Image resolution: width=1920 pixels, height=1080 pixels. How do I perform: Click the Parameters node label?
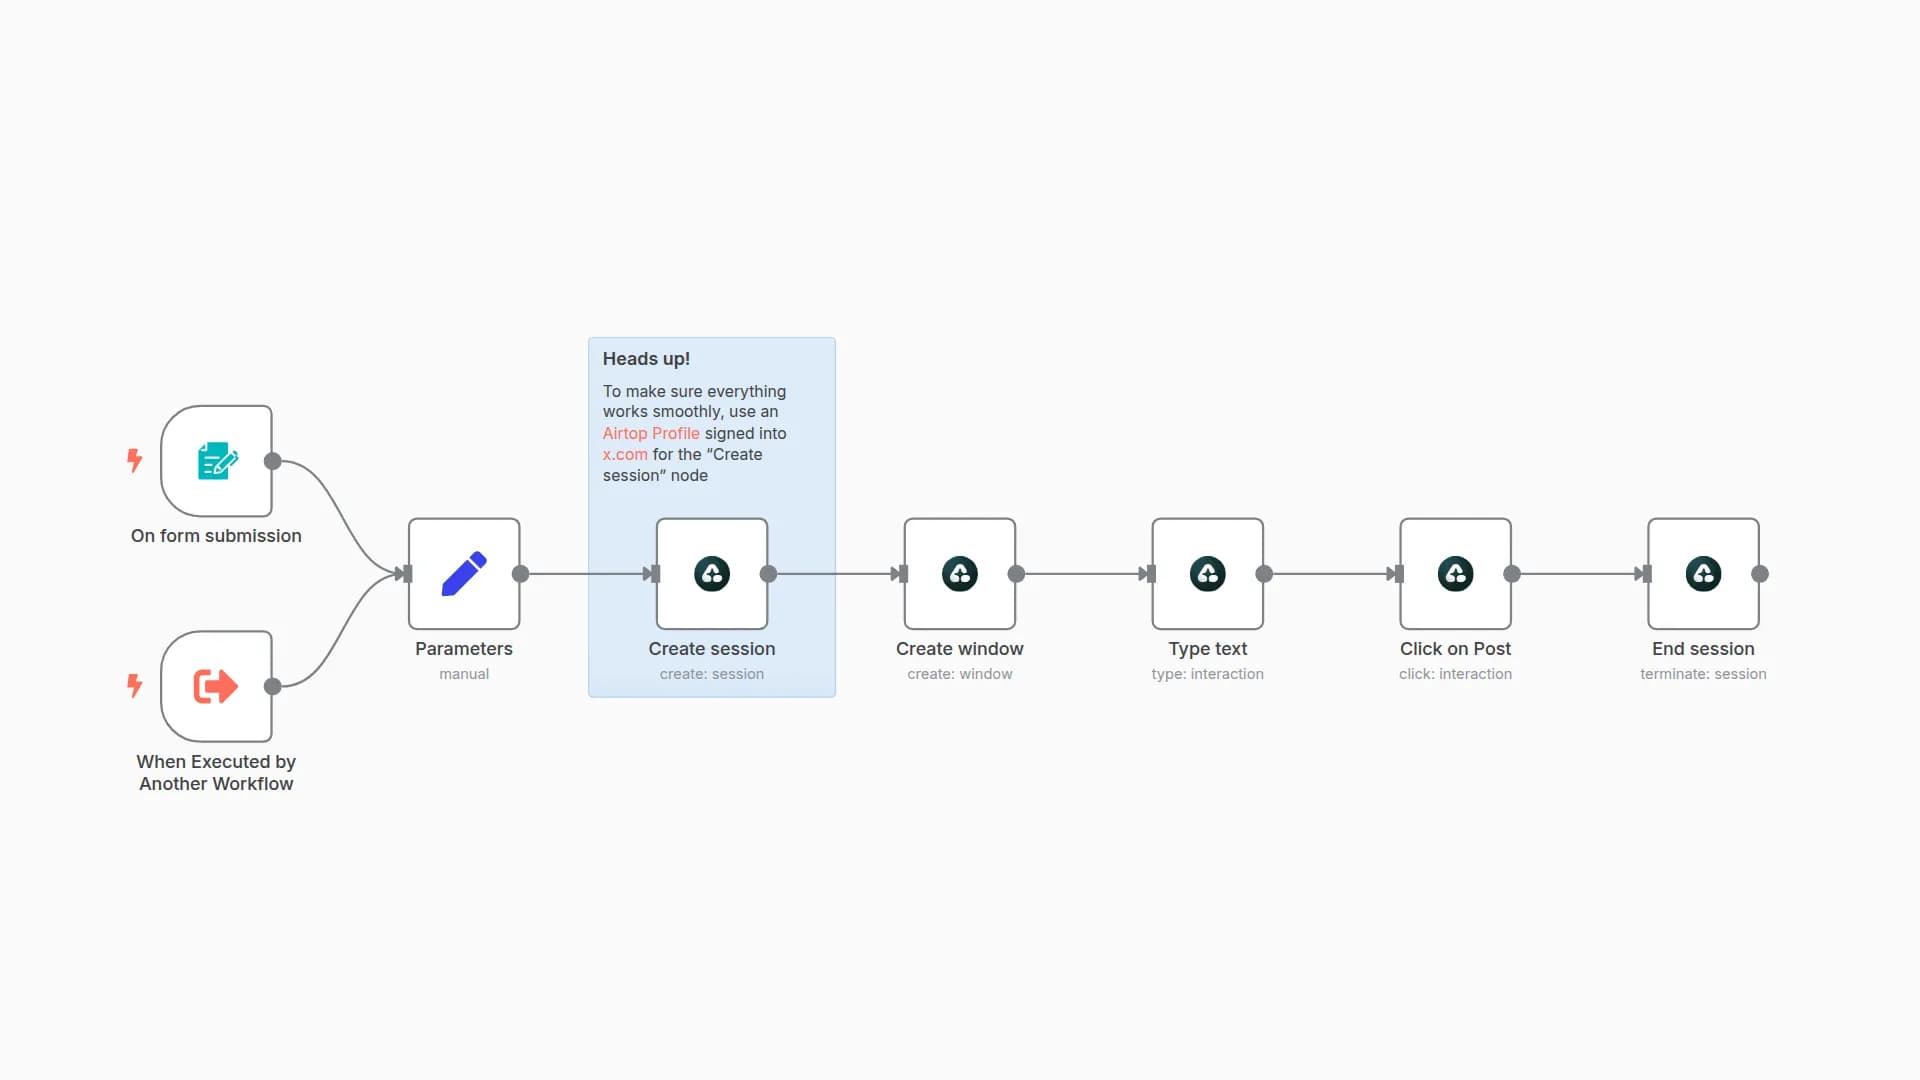[x=464, y=649]
